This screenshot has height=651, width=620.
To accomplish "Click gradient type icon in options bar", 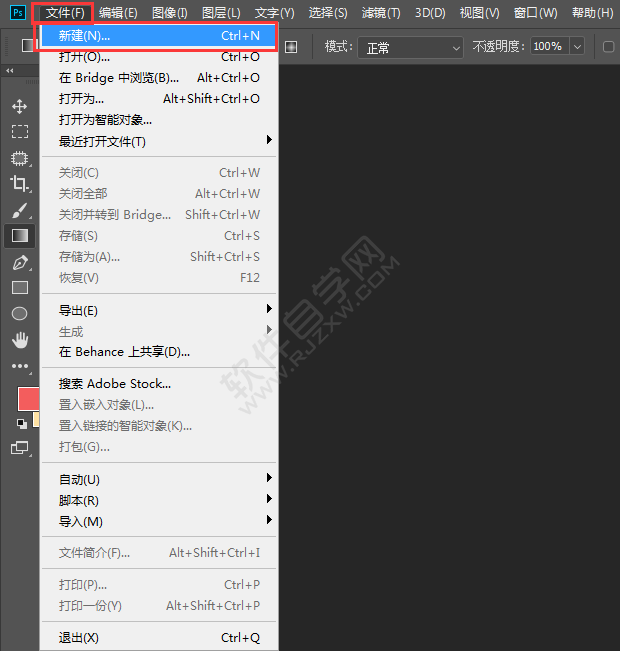I will coord(291,47).
